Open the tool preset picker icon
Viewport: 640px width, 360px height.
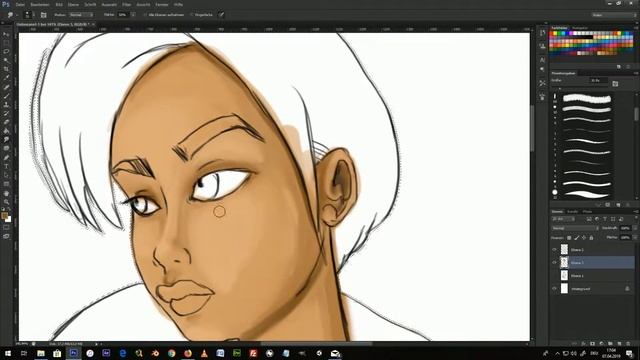coord(10,15)
